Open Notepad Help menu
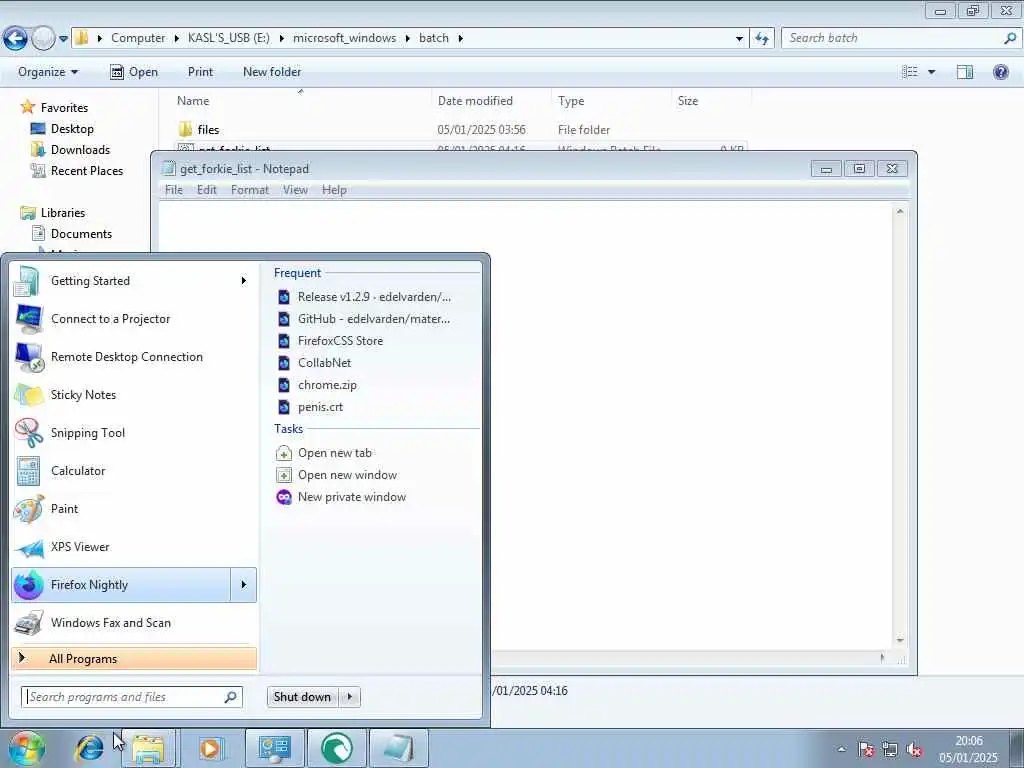The image size is (1024, 768). point(334,190)
